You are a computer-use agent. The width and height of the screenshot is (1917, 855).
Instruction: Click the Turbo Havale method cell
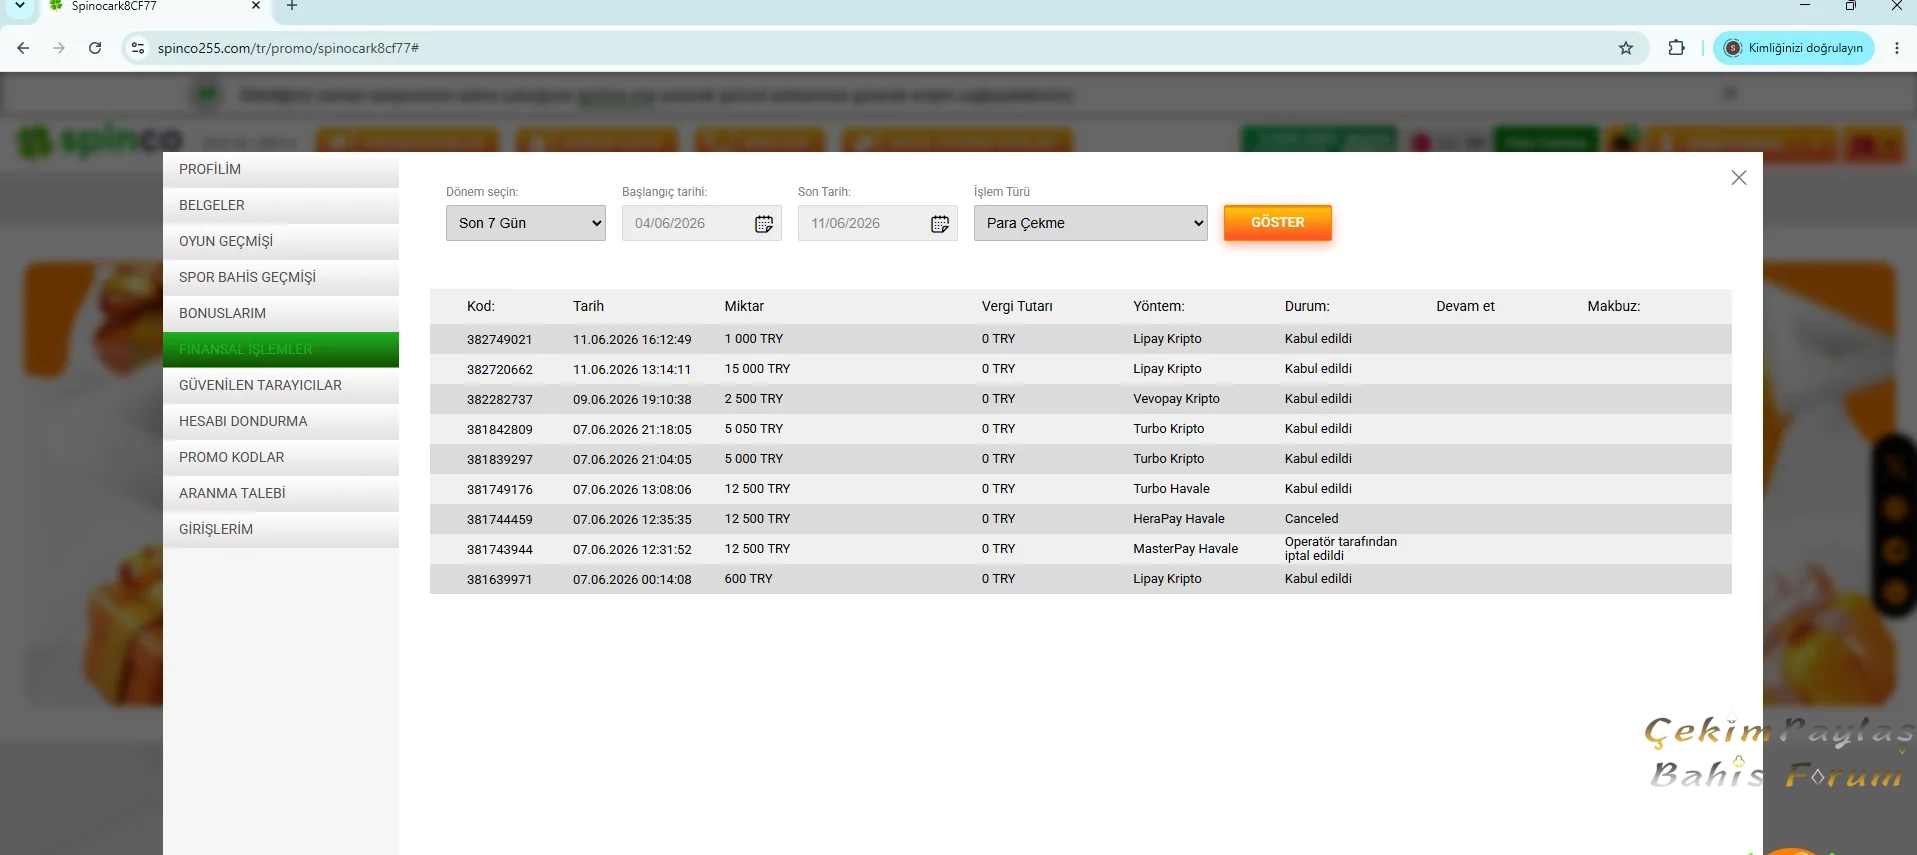pyautogui.click(x=1171, y=489)
